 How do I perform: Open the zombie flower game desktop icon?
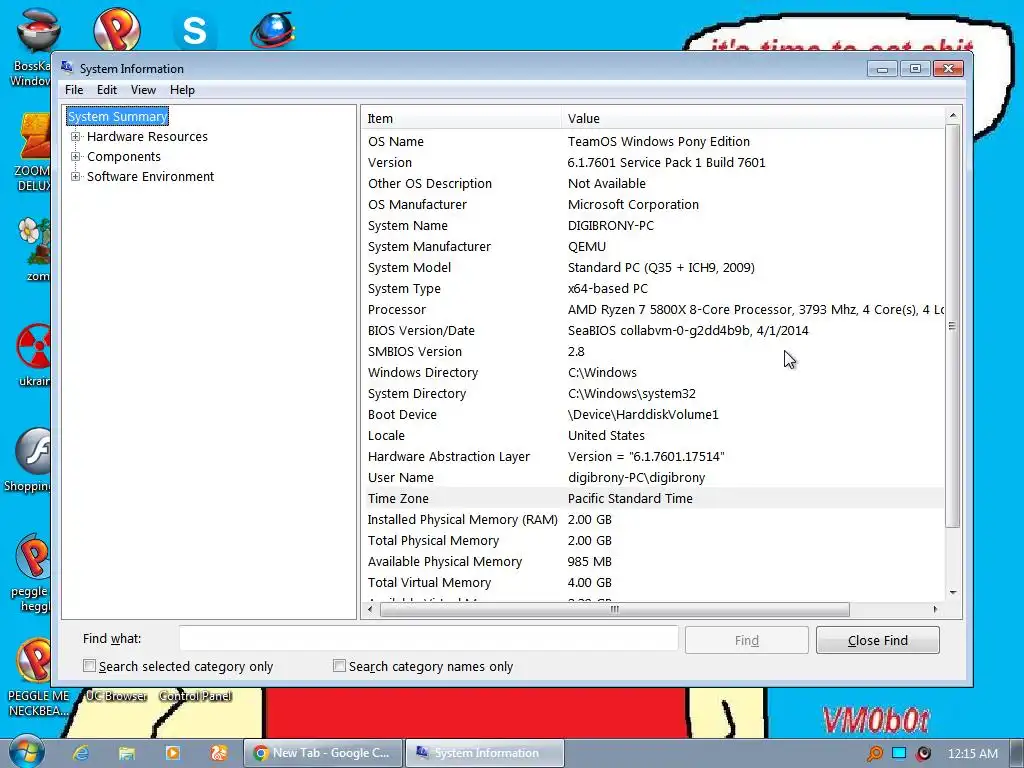pyautogui.click(x=34, y=249)
